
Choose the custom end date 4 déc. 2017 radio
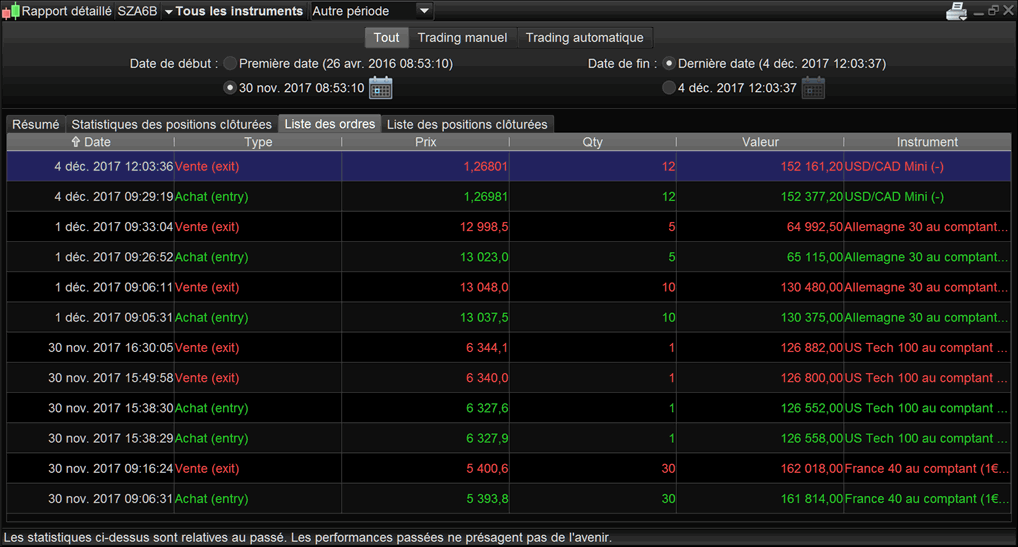click(x=669, y=88)
